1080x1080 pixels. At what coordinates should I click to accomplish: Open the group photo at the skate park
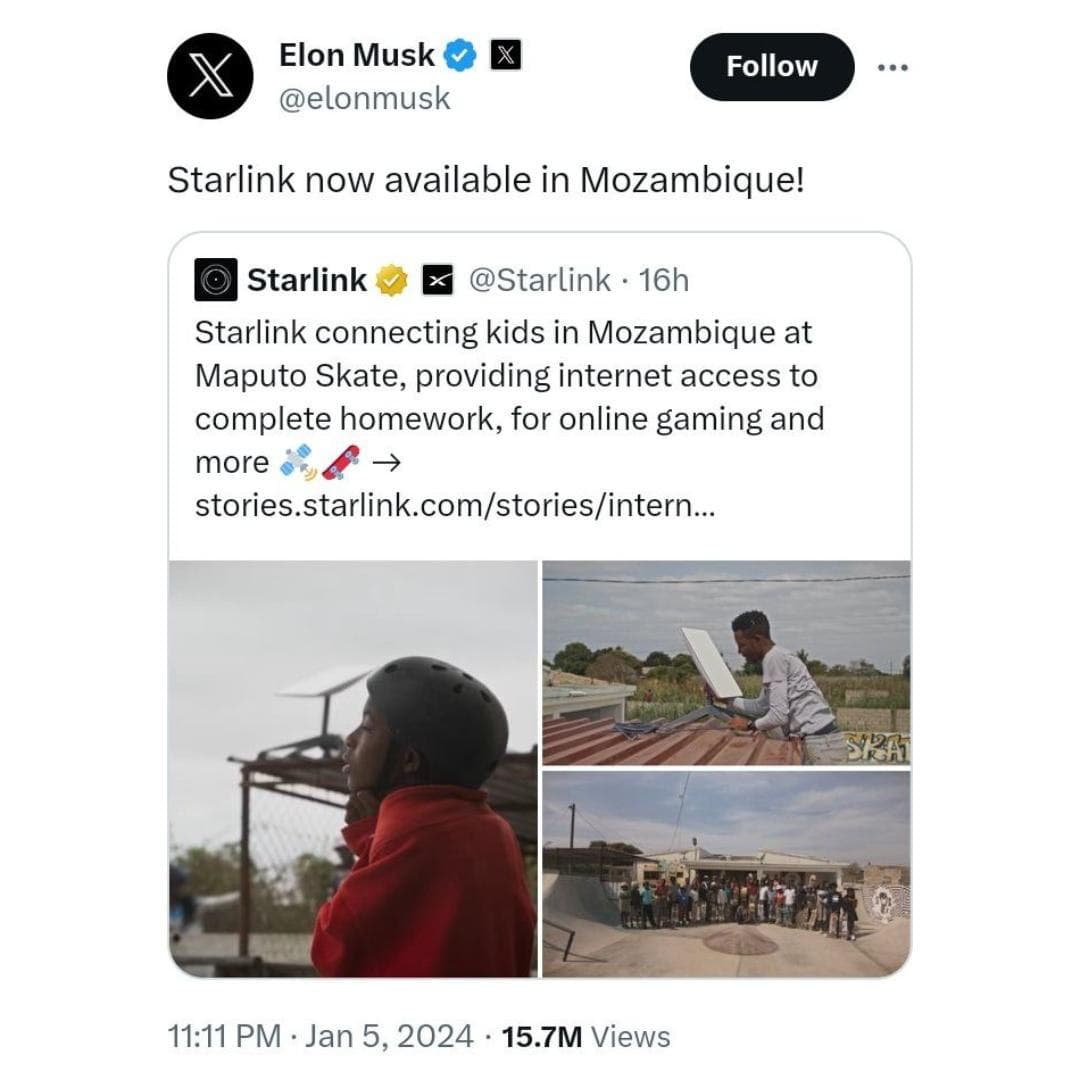coord(726,873)
